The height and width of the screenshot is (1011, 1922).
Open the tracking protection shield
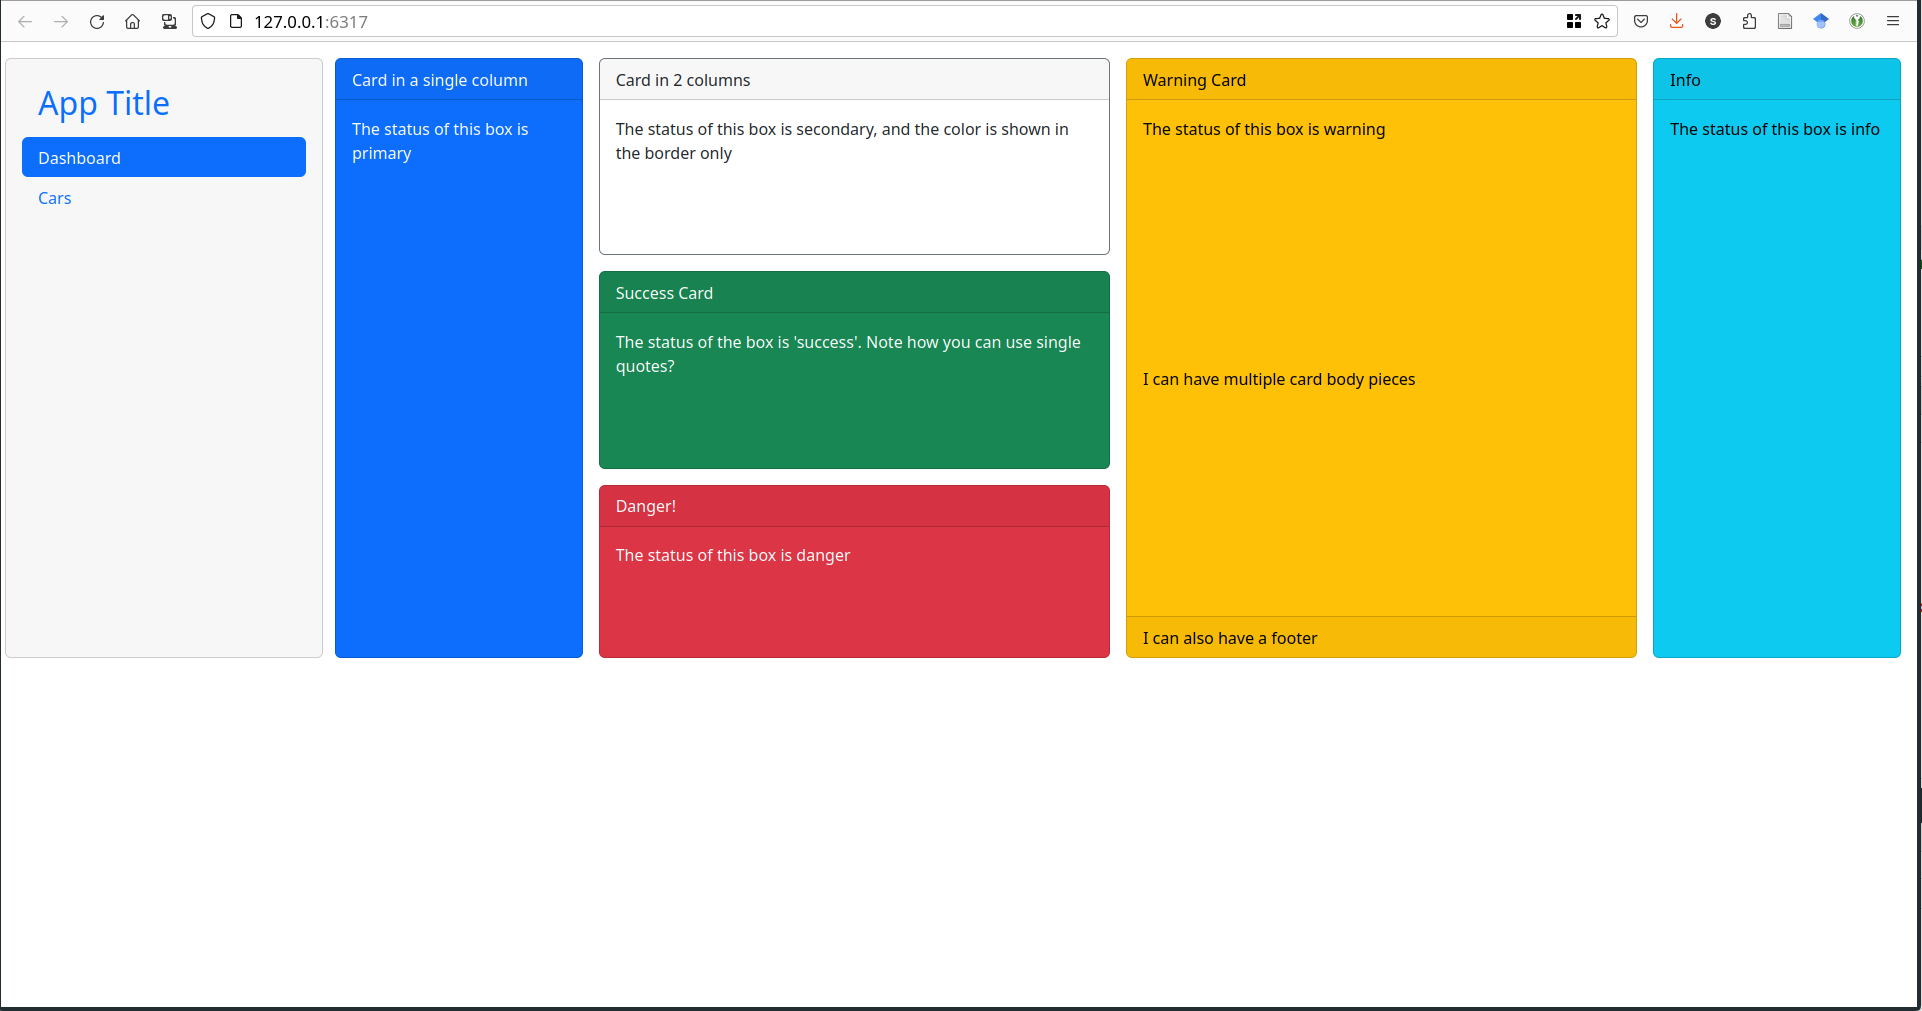(x=208, y=21)
